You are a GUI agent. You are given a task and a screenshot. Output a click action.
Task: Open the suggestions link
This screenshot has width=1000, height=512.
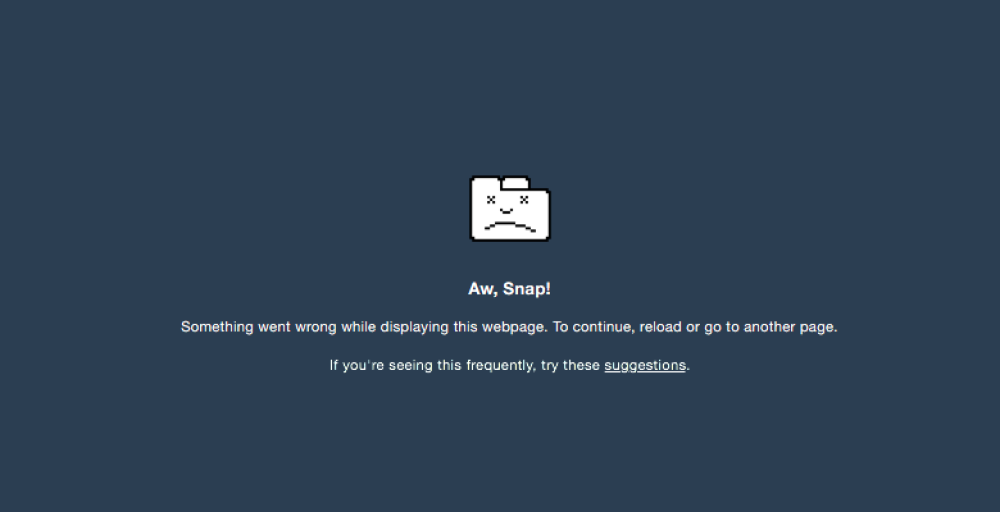click(645, 365)
